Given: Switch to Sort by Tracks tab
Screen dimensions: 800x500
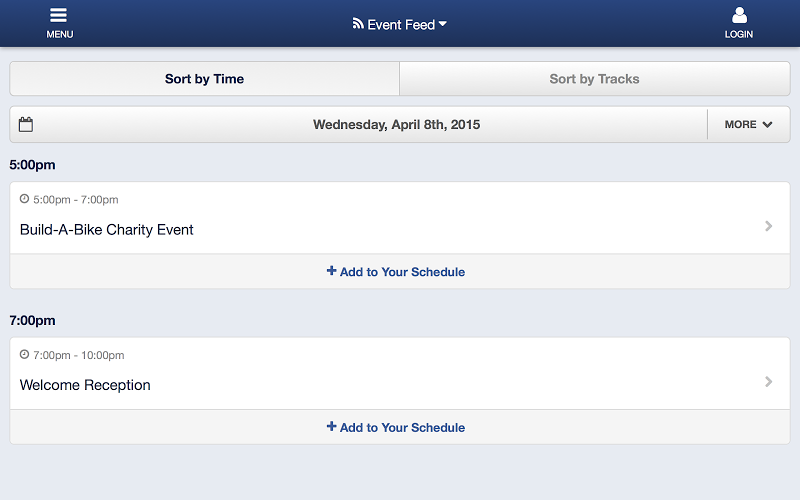Looking at the screenshot, I should tap(594, 79).
